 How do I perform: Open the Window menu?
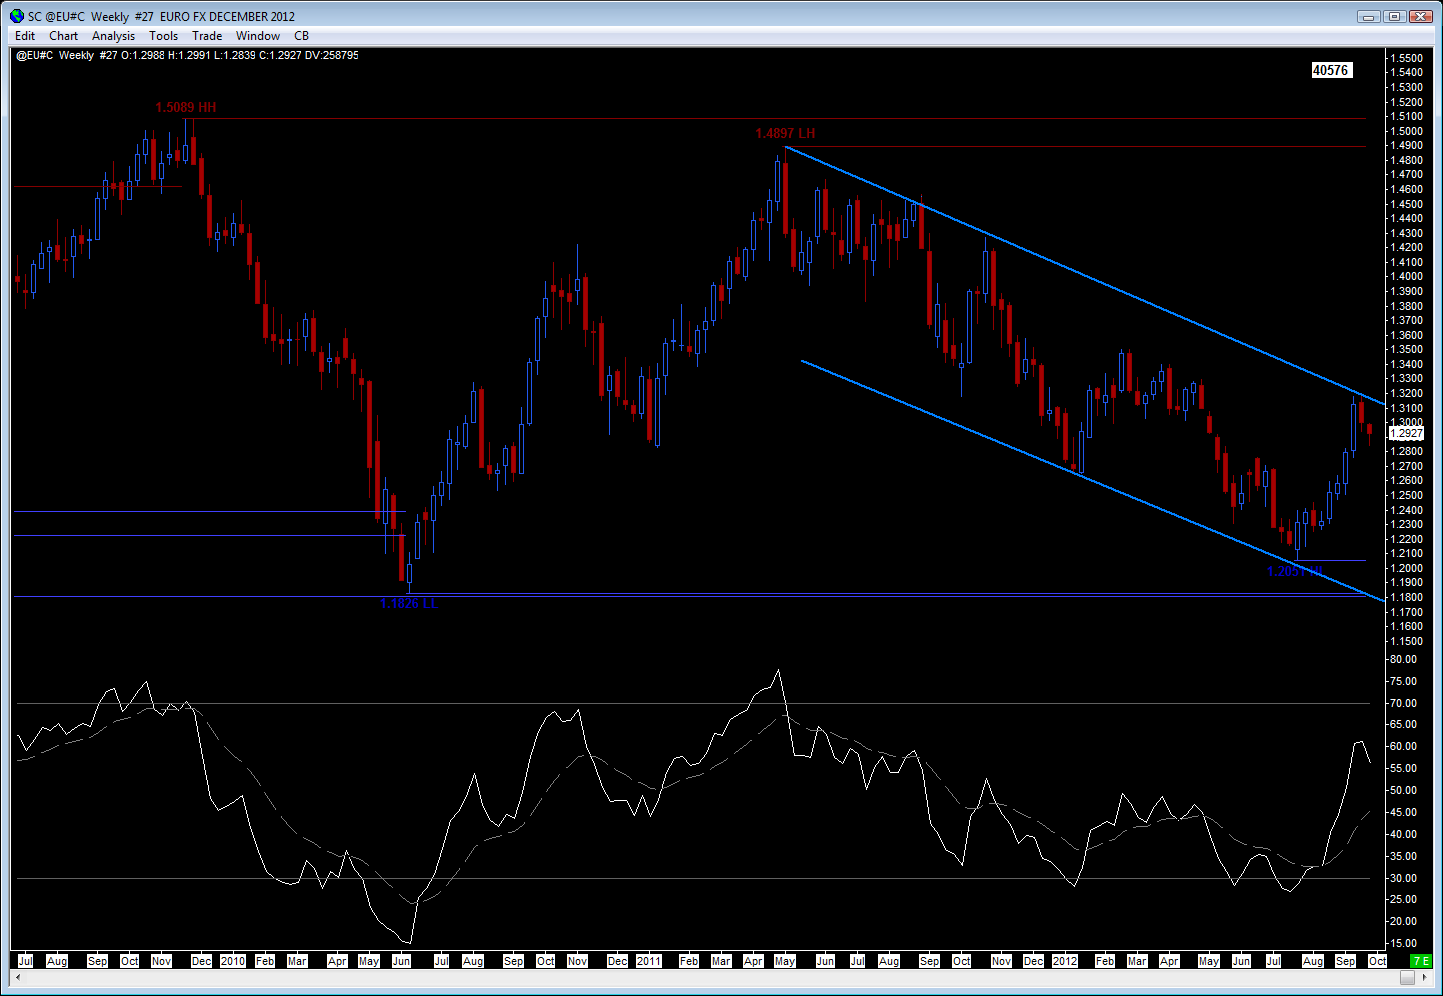(x=258, y=36)
